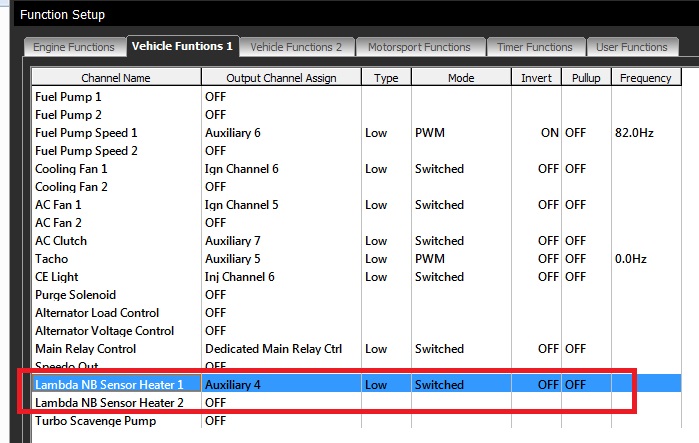Open PWM mode cell for Tacho

click(x=430, y=259)
